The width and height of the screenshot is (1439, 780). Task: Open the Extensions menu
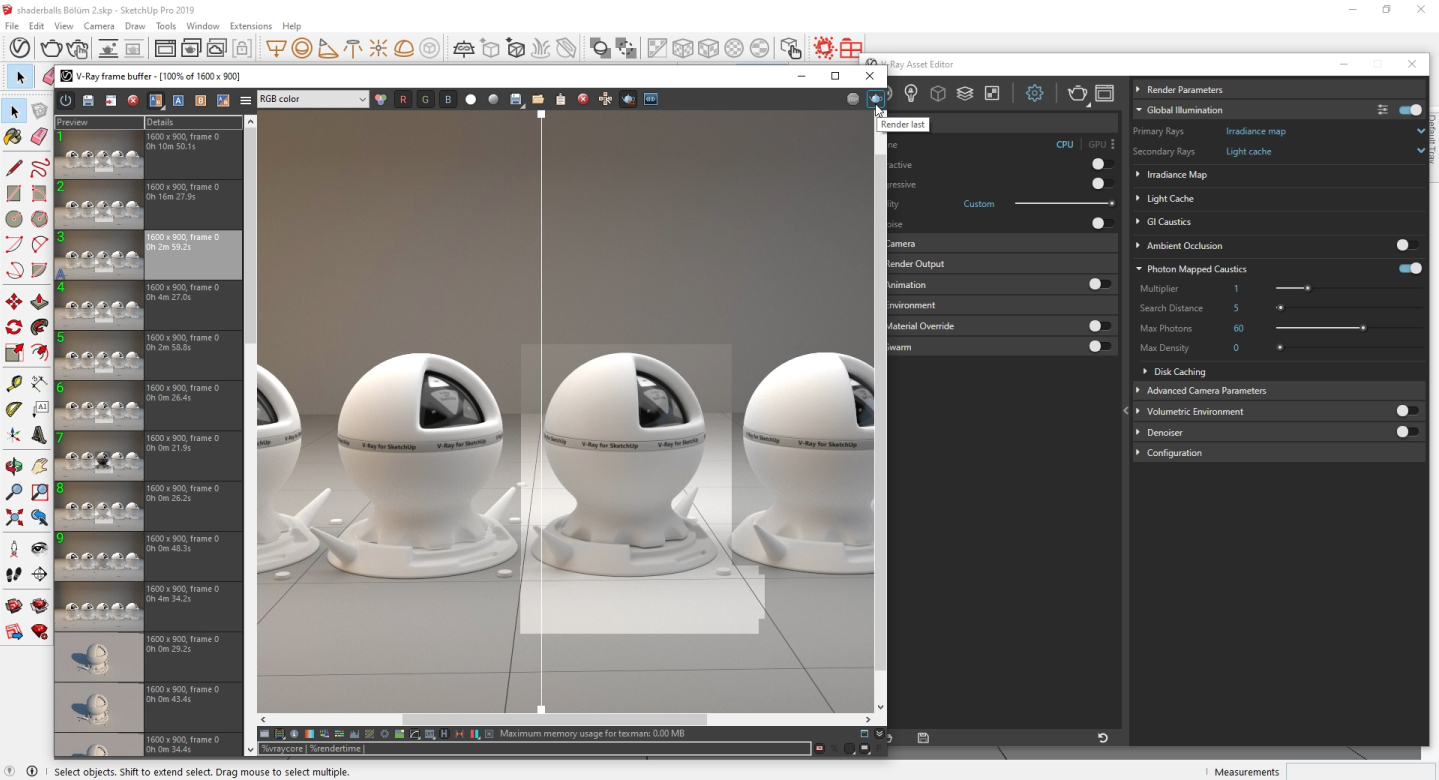(x=251, y=26)
